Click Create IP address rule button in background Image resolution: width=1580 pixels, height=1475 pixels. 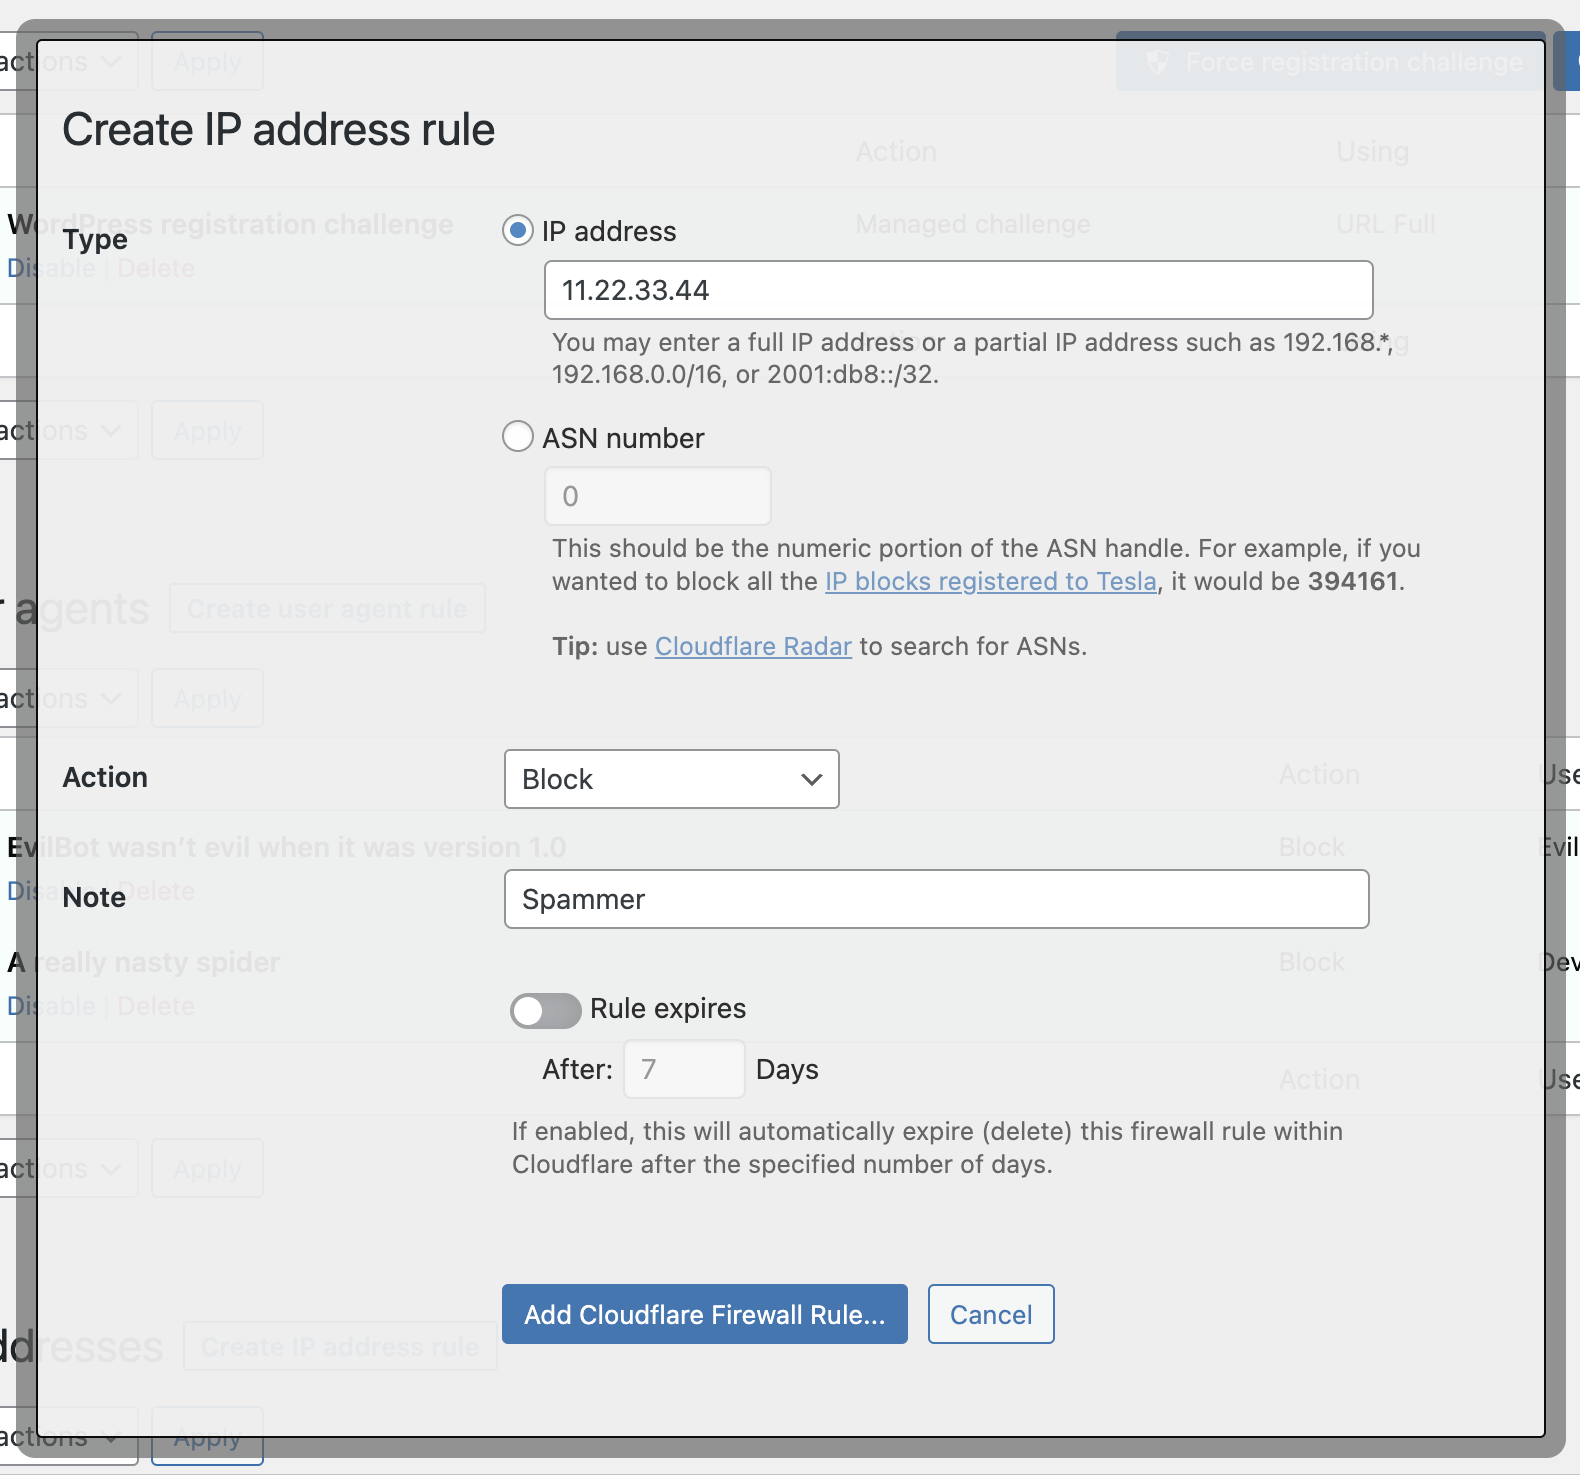coord(340,1347)
